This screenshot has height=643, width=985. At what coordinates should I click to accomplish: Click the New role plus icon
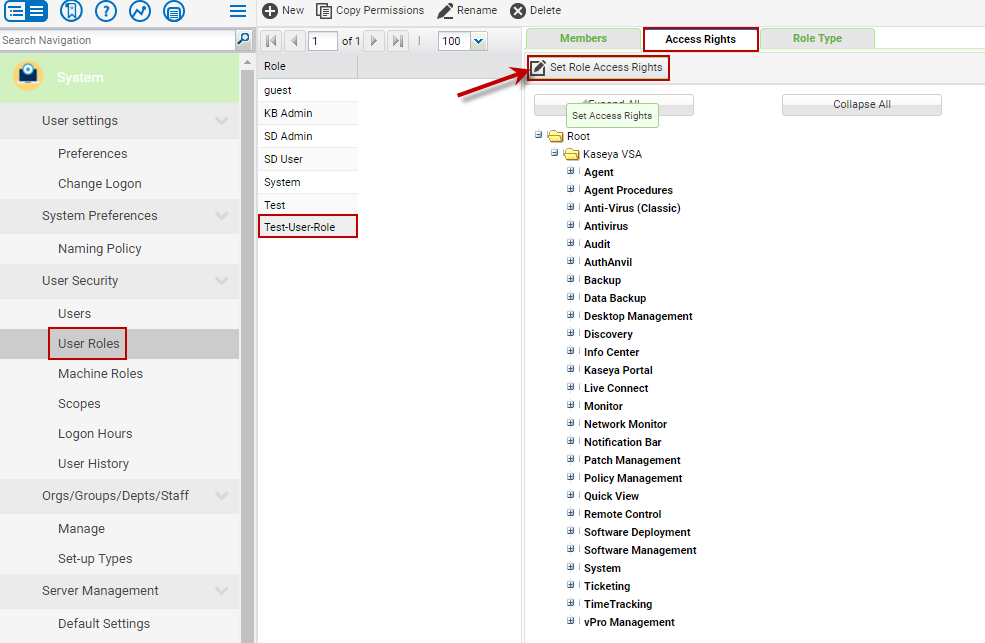click(270, 11)
